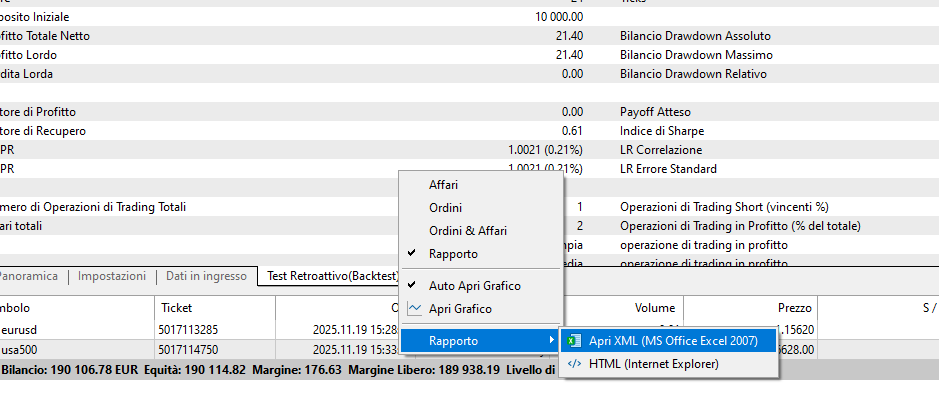Click Equità 190 114.82 status value
Viewport: 939px width, 413px height.
coord(195,370)
